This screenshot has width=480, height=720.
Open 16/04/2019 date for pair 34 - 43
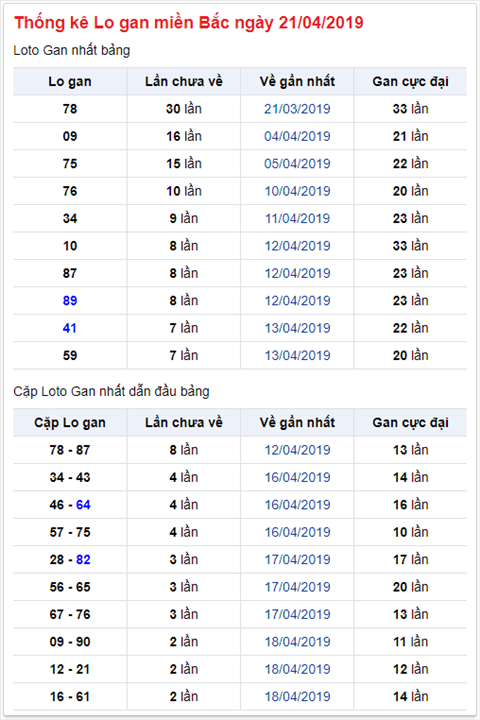pos(297,478)
